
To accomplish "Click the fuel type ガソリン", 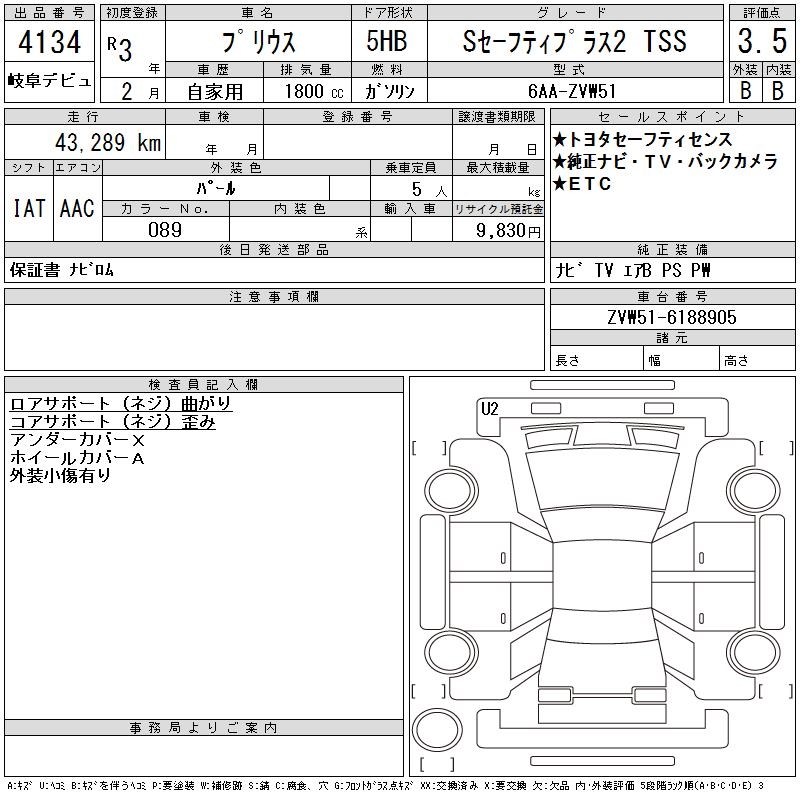I will click(x=389, y=91).
